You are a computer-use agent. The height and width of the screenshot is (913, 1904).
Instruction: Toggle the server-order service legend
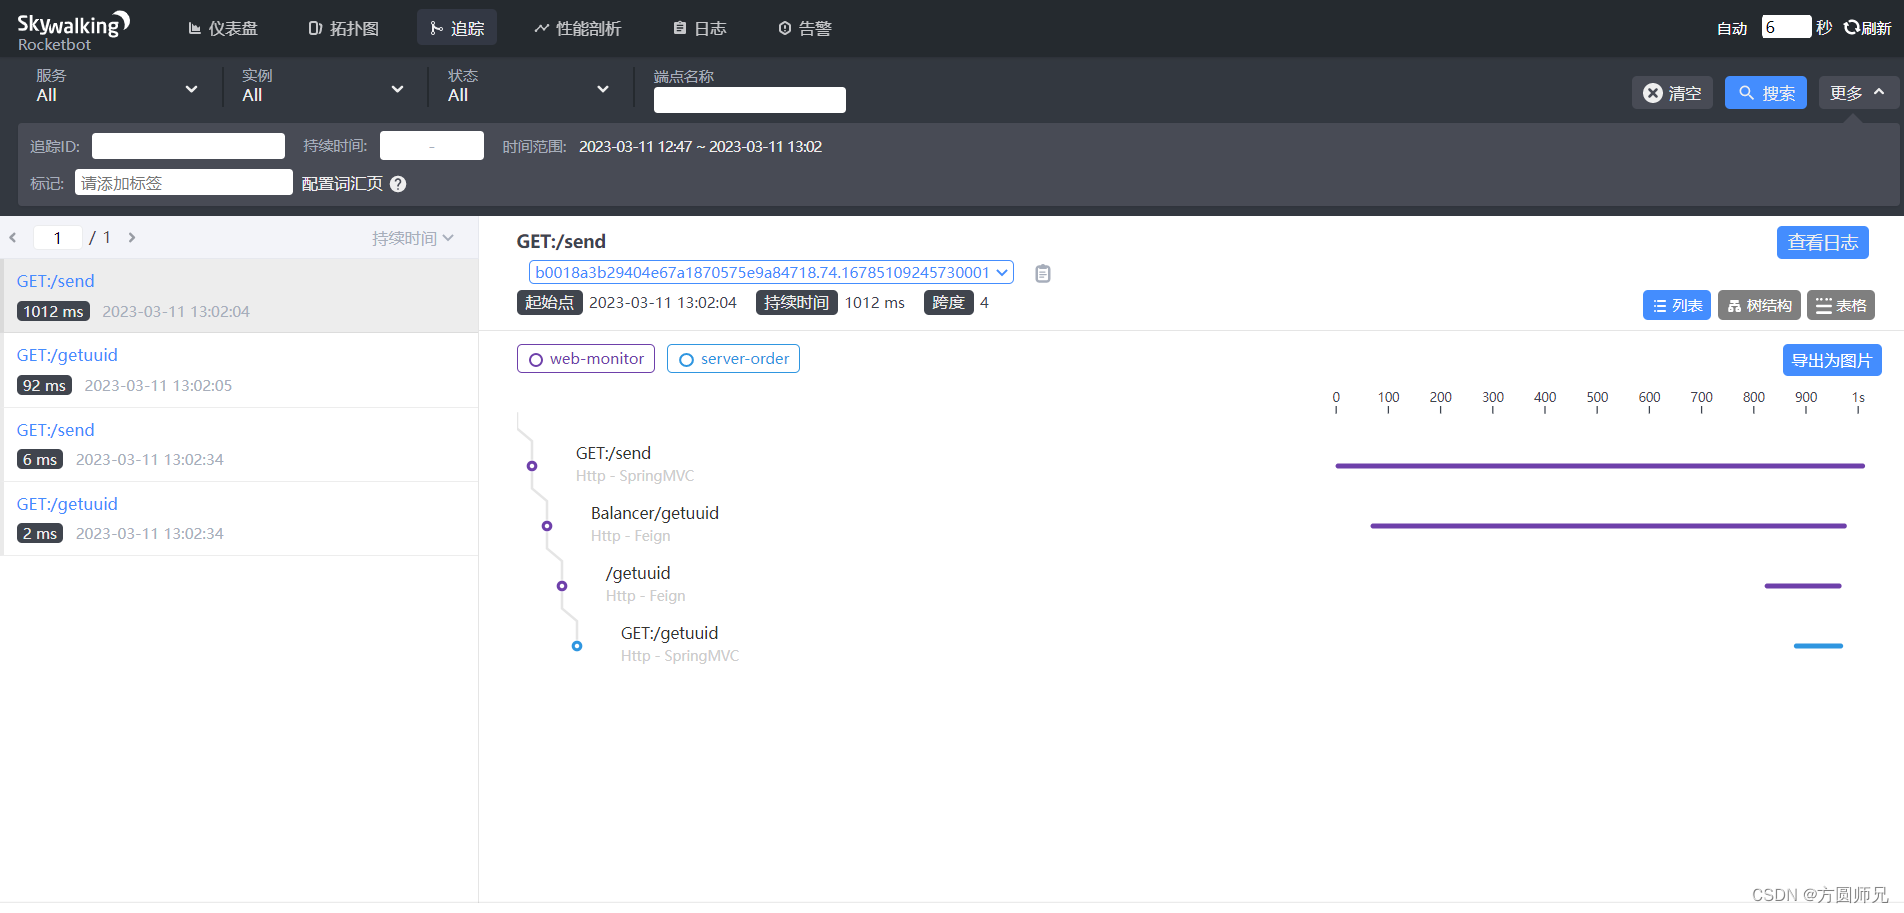pos(733,359)
